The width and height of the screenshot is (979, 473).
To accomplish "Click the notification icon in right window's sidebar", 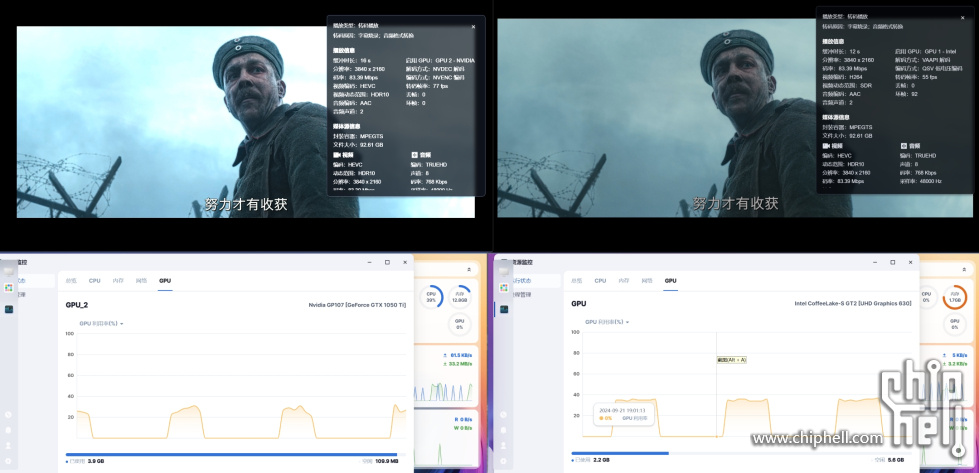I will coord(504,430).
